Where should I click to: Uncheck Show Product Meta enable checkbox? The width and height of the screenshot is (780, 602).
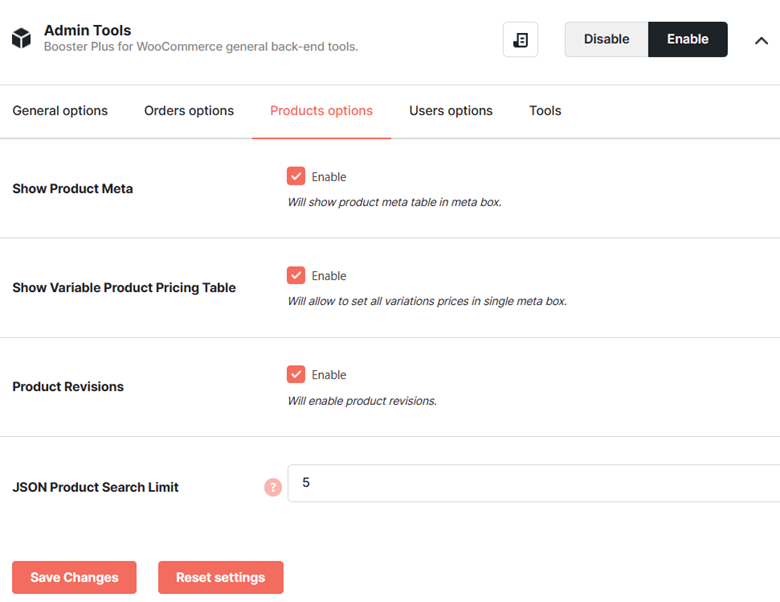click(296, 176)
